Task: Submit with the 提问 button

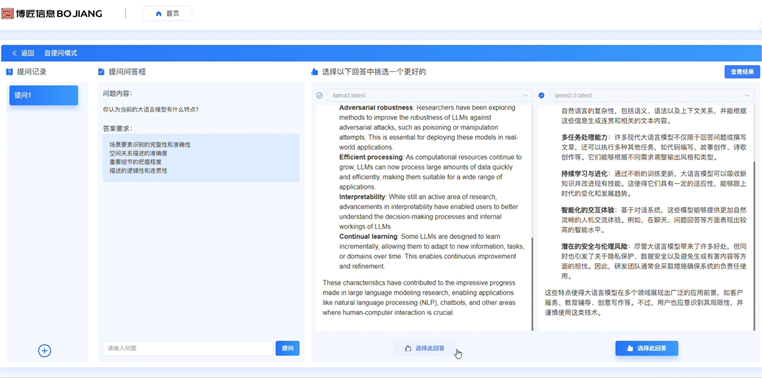Action: click(288, 348)
